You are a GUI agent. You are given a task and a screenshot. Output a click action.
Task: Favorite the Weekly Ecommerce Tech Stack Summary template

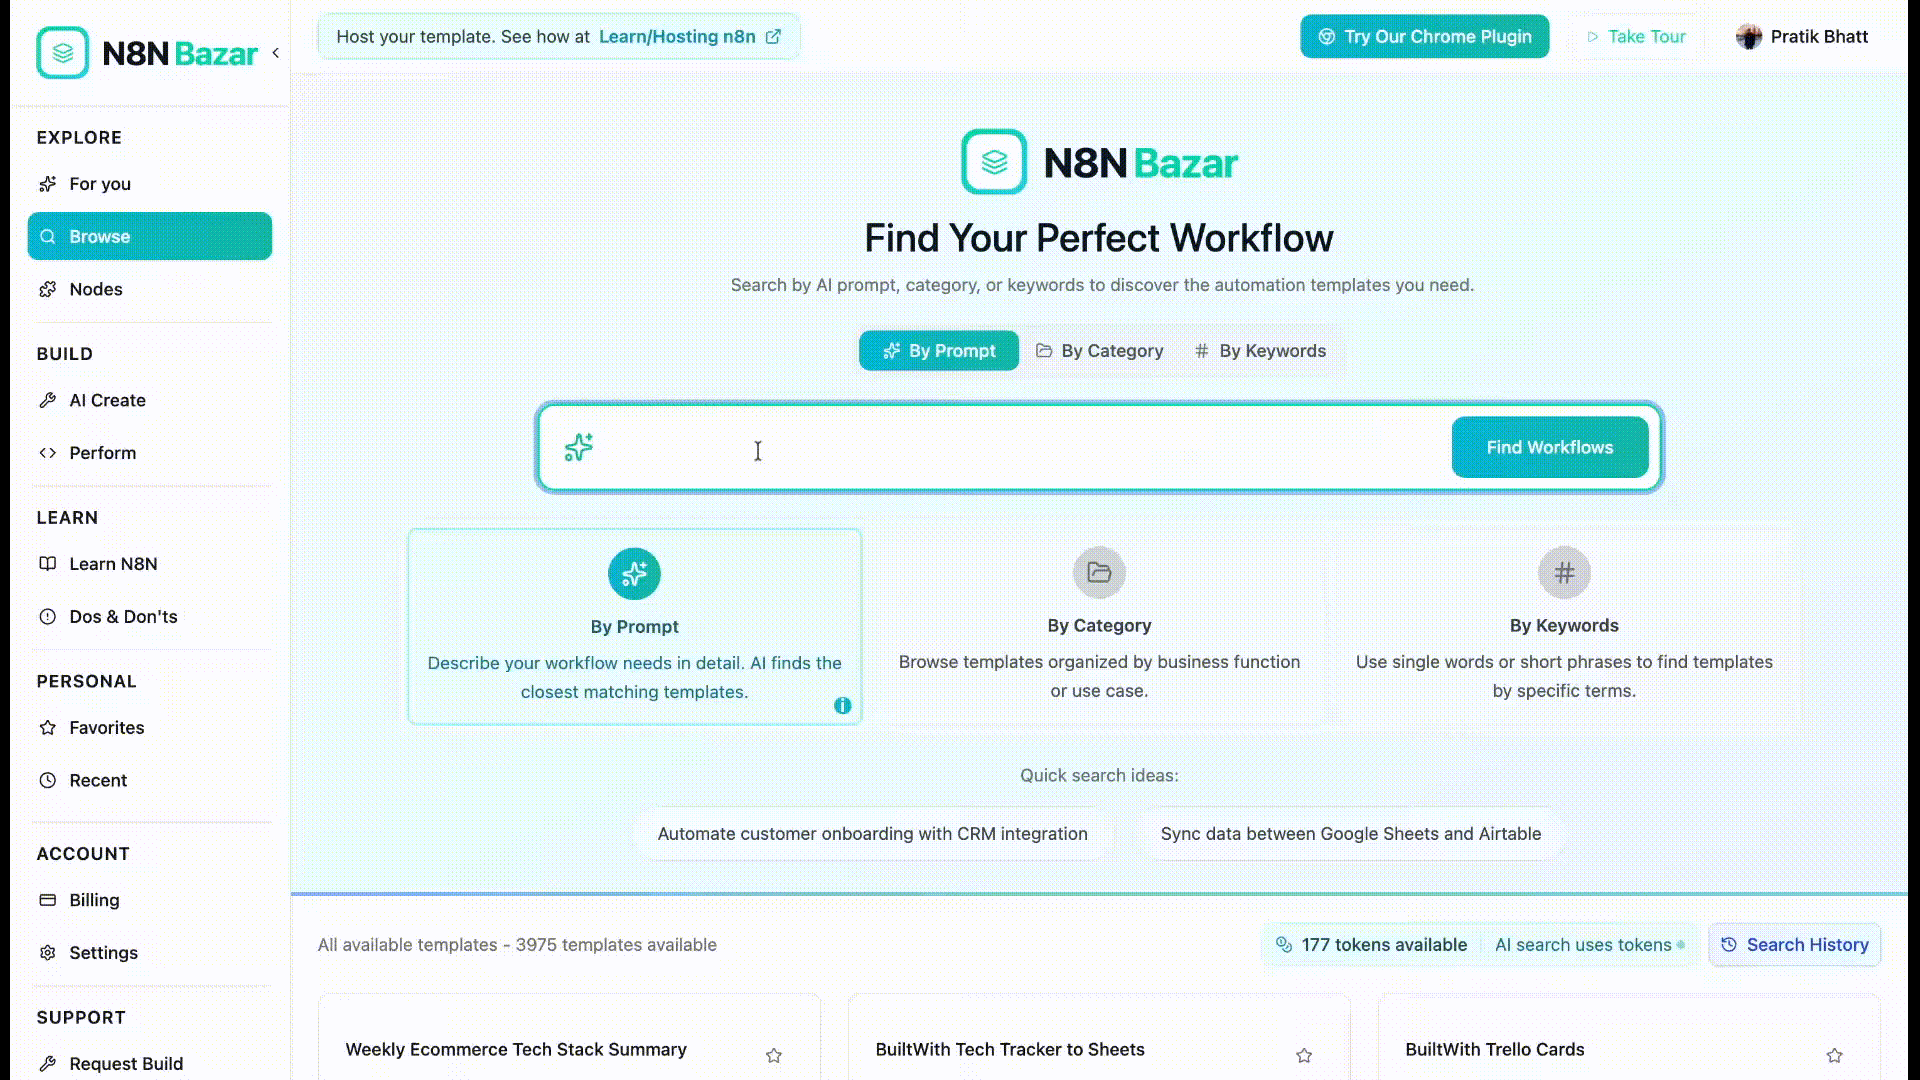[x=773, y=1055]
